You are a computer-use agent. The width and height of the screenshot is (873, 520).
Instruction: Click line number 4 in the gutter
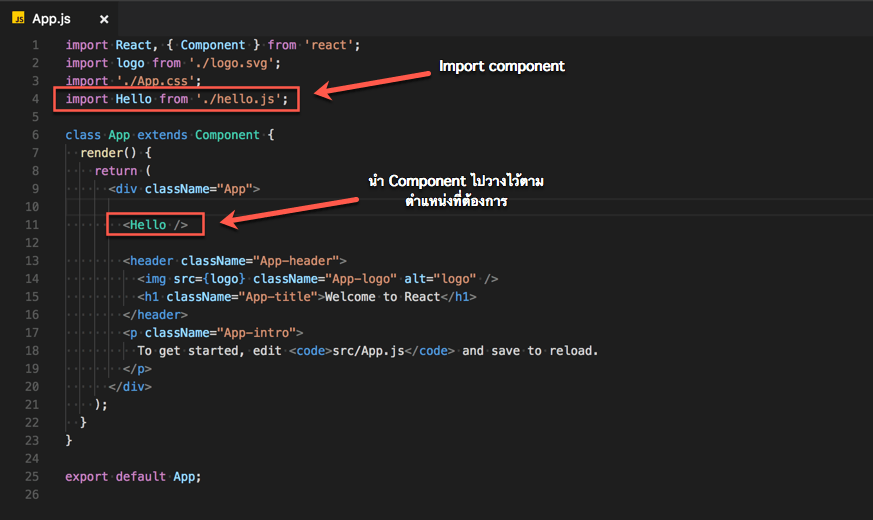(35, 99)
